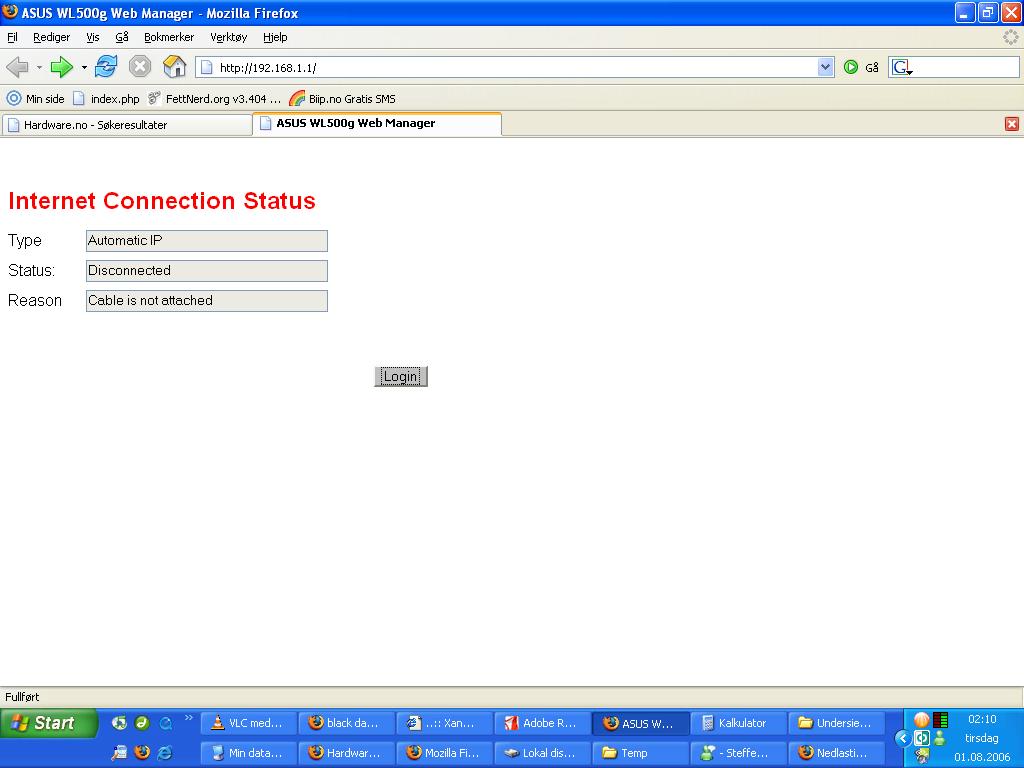The height and width of the screenshot is (768, 1024).
Task: Open the Vis menu
Action: pyautogui.click(x=93, y=37)
